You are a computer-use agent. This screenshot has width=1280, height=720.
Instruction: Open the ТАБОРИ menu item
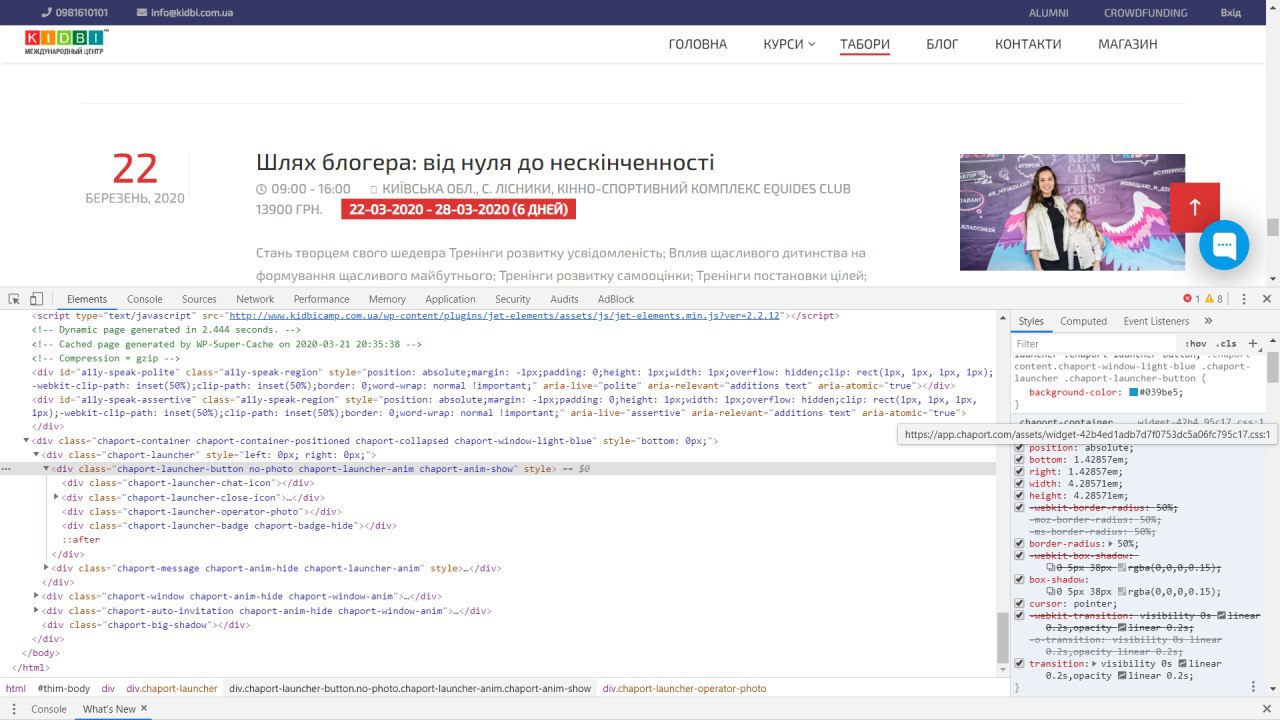[x=865, y=44]
